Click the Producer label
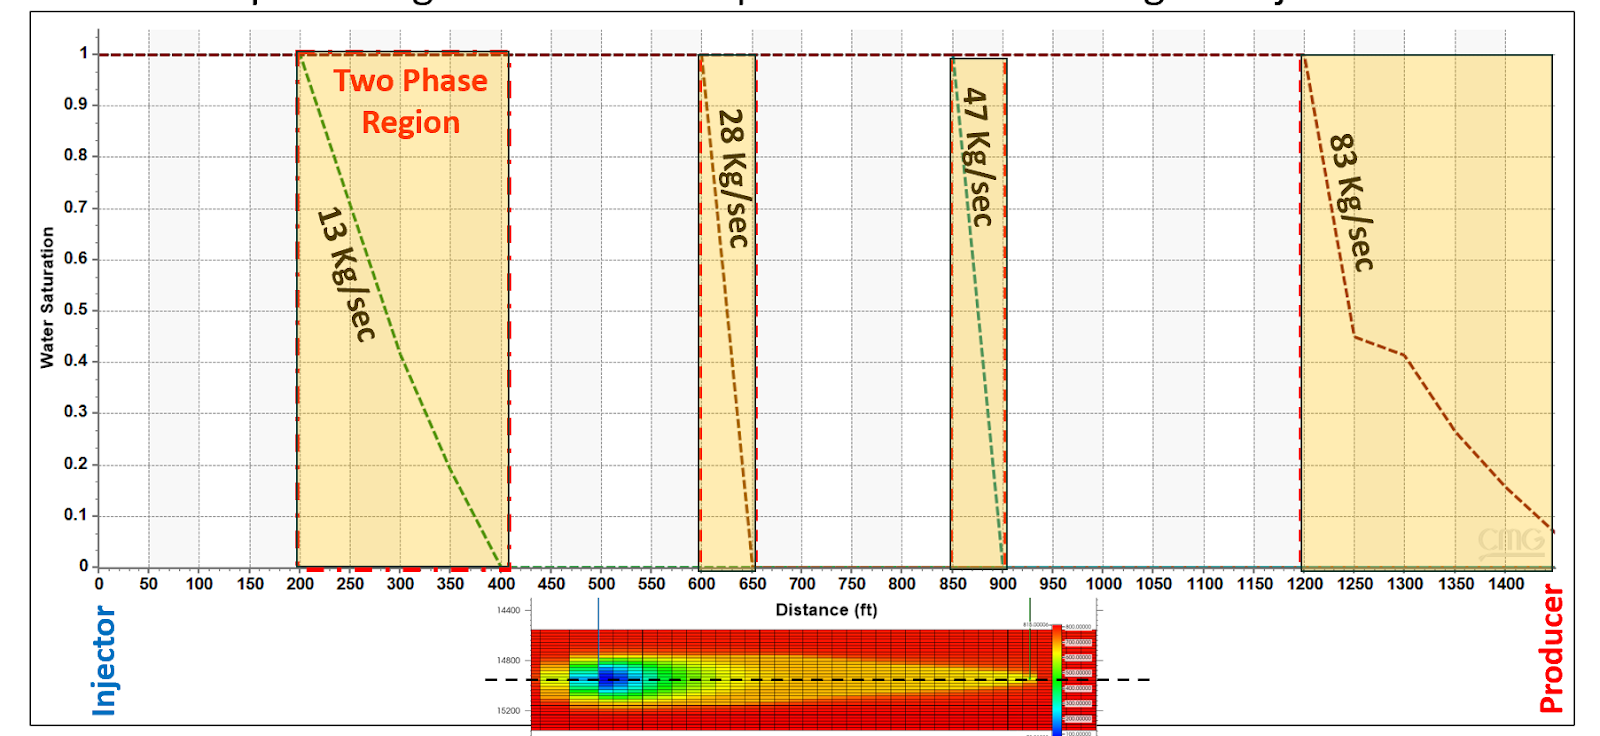 1550,649
